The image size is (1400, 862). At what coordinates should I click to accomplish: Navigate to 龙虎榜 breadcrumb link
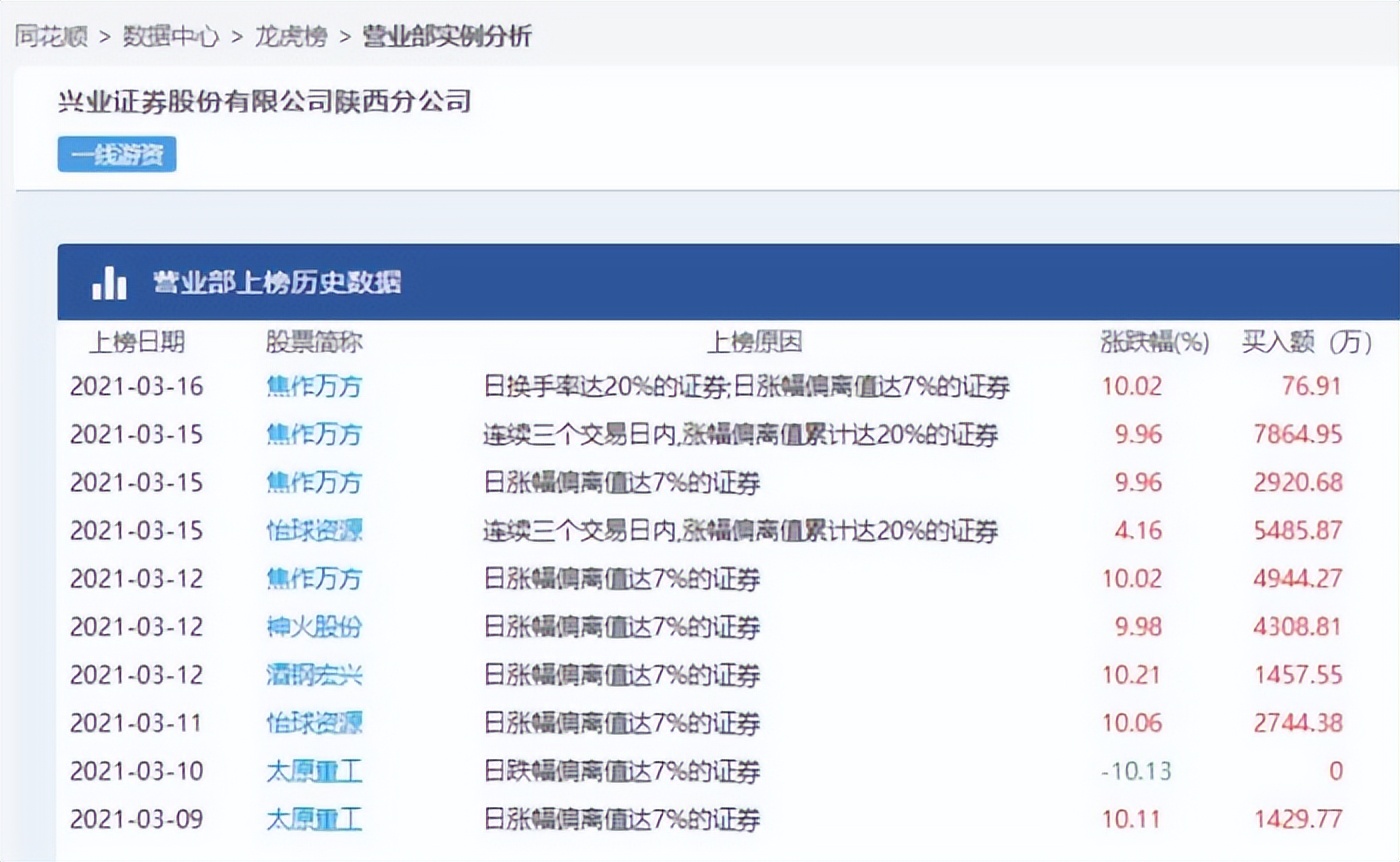[291, 37]
